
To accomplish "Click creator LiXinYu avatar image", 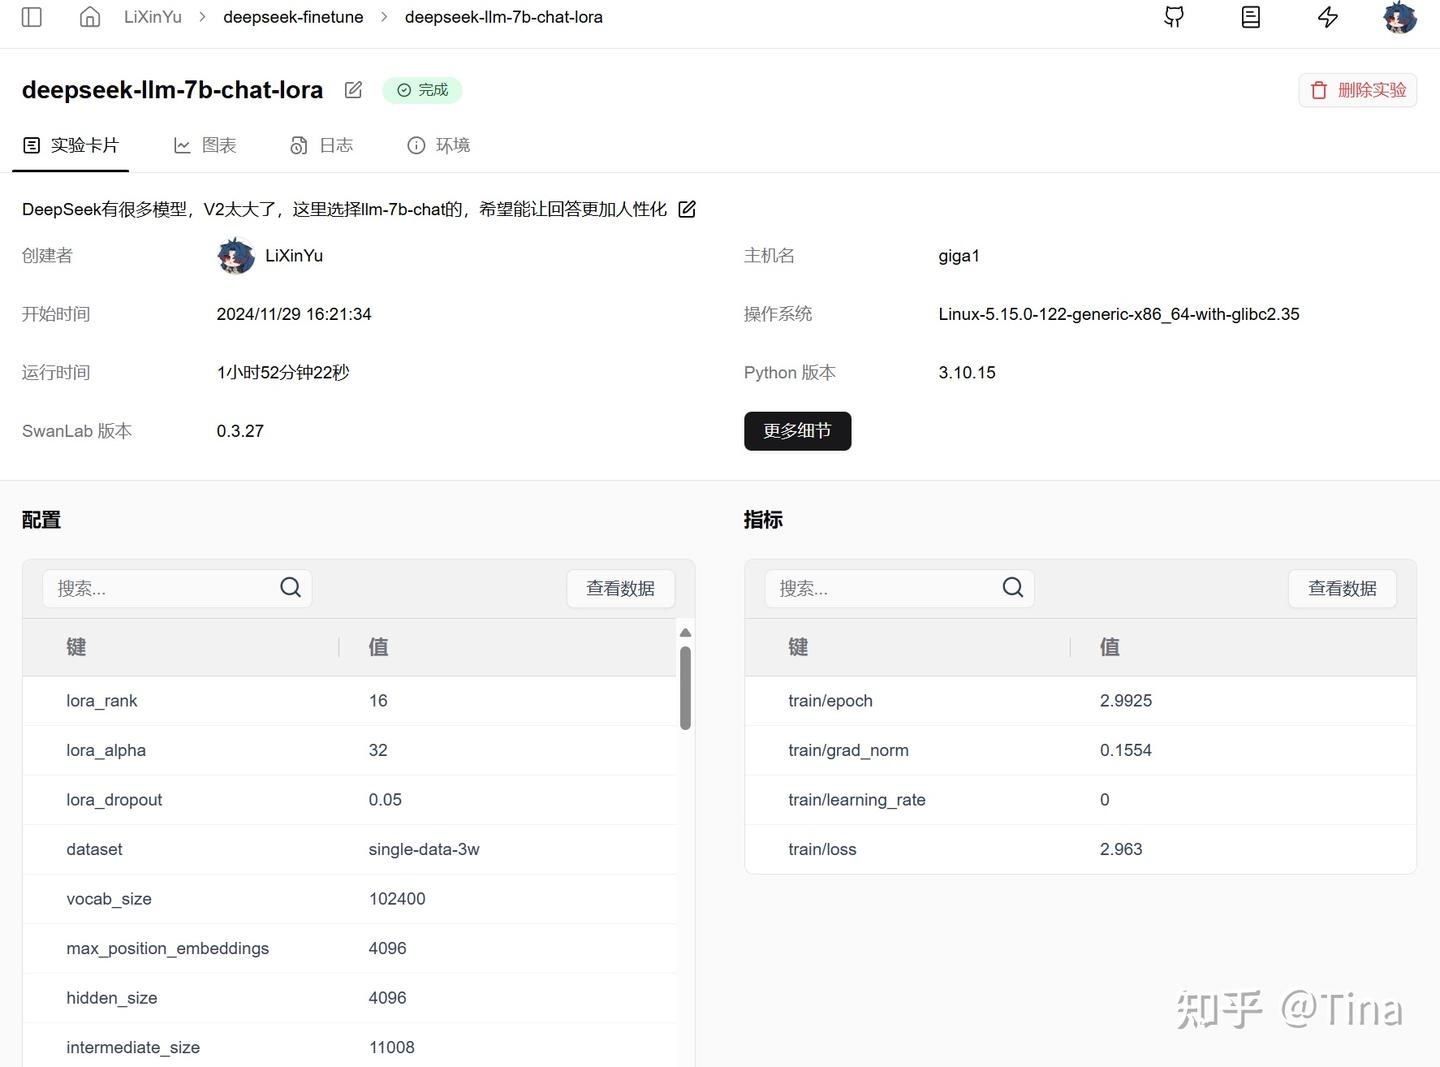I will click(236, 256).
